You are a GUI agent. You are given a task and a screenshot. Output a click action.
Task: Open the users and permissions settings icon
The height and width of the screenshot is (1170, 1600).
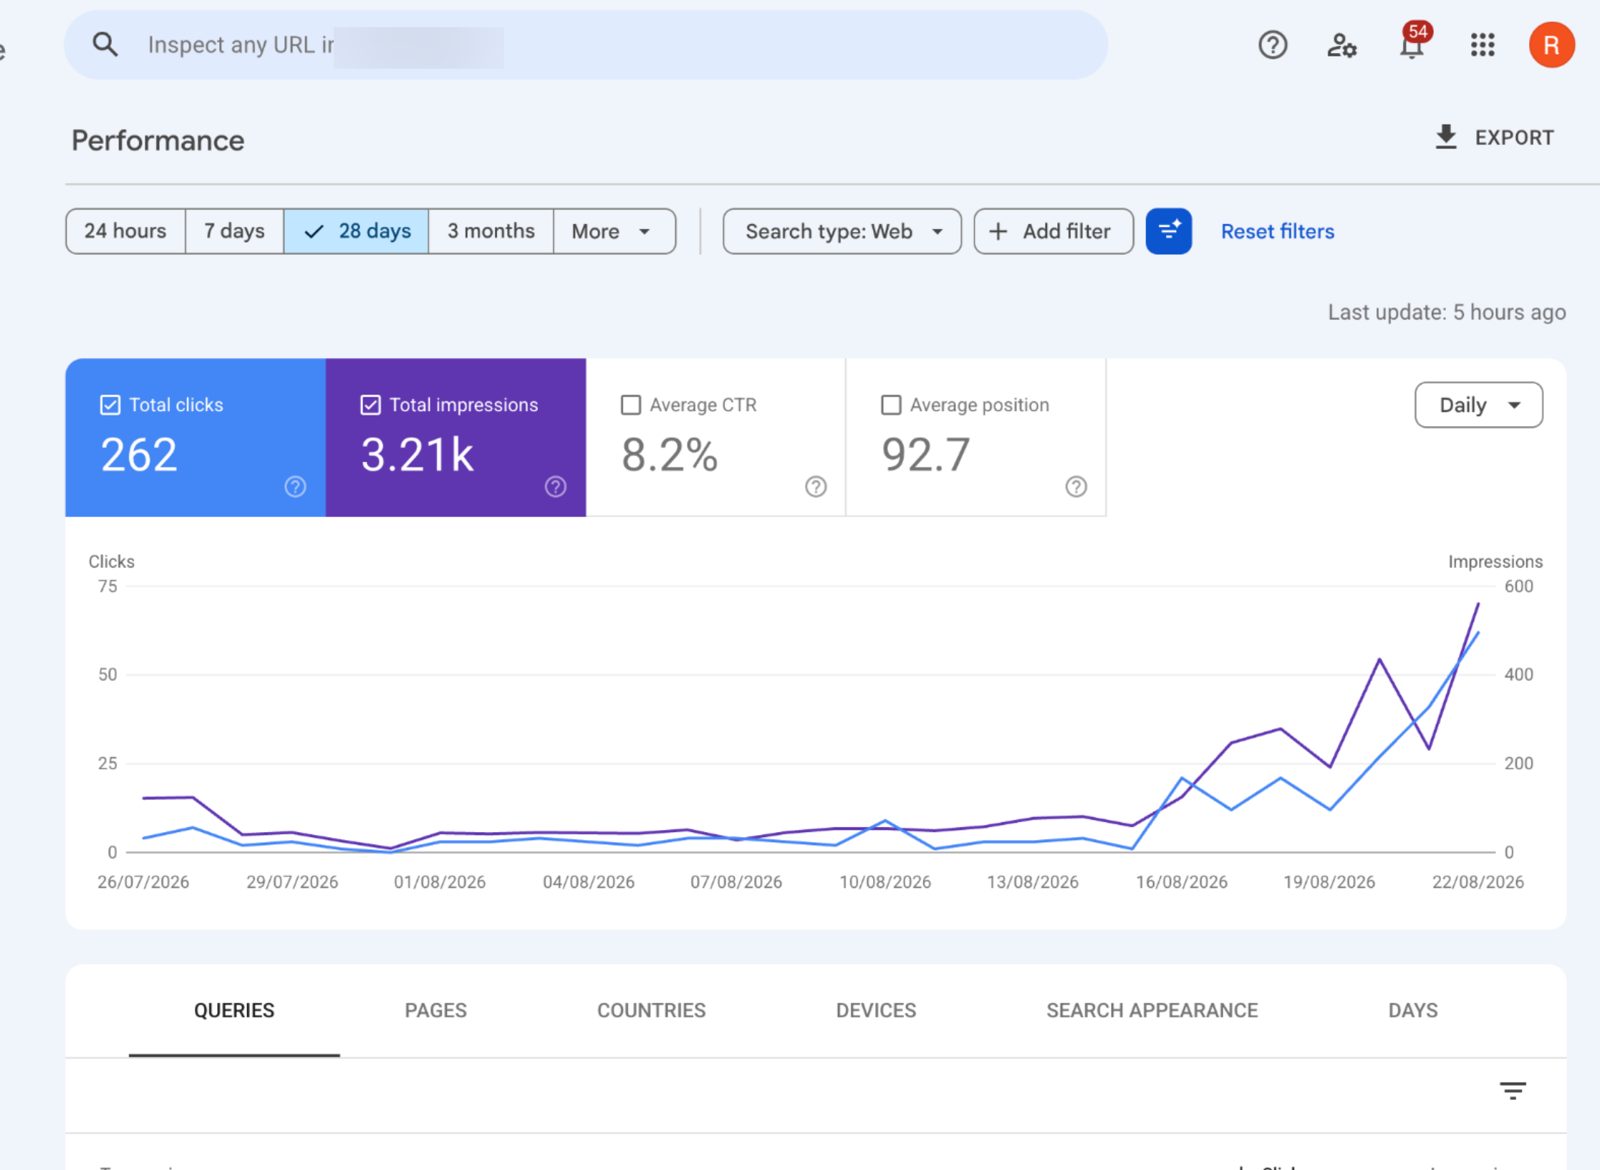point(1341,45)
